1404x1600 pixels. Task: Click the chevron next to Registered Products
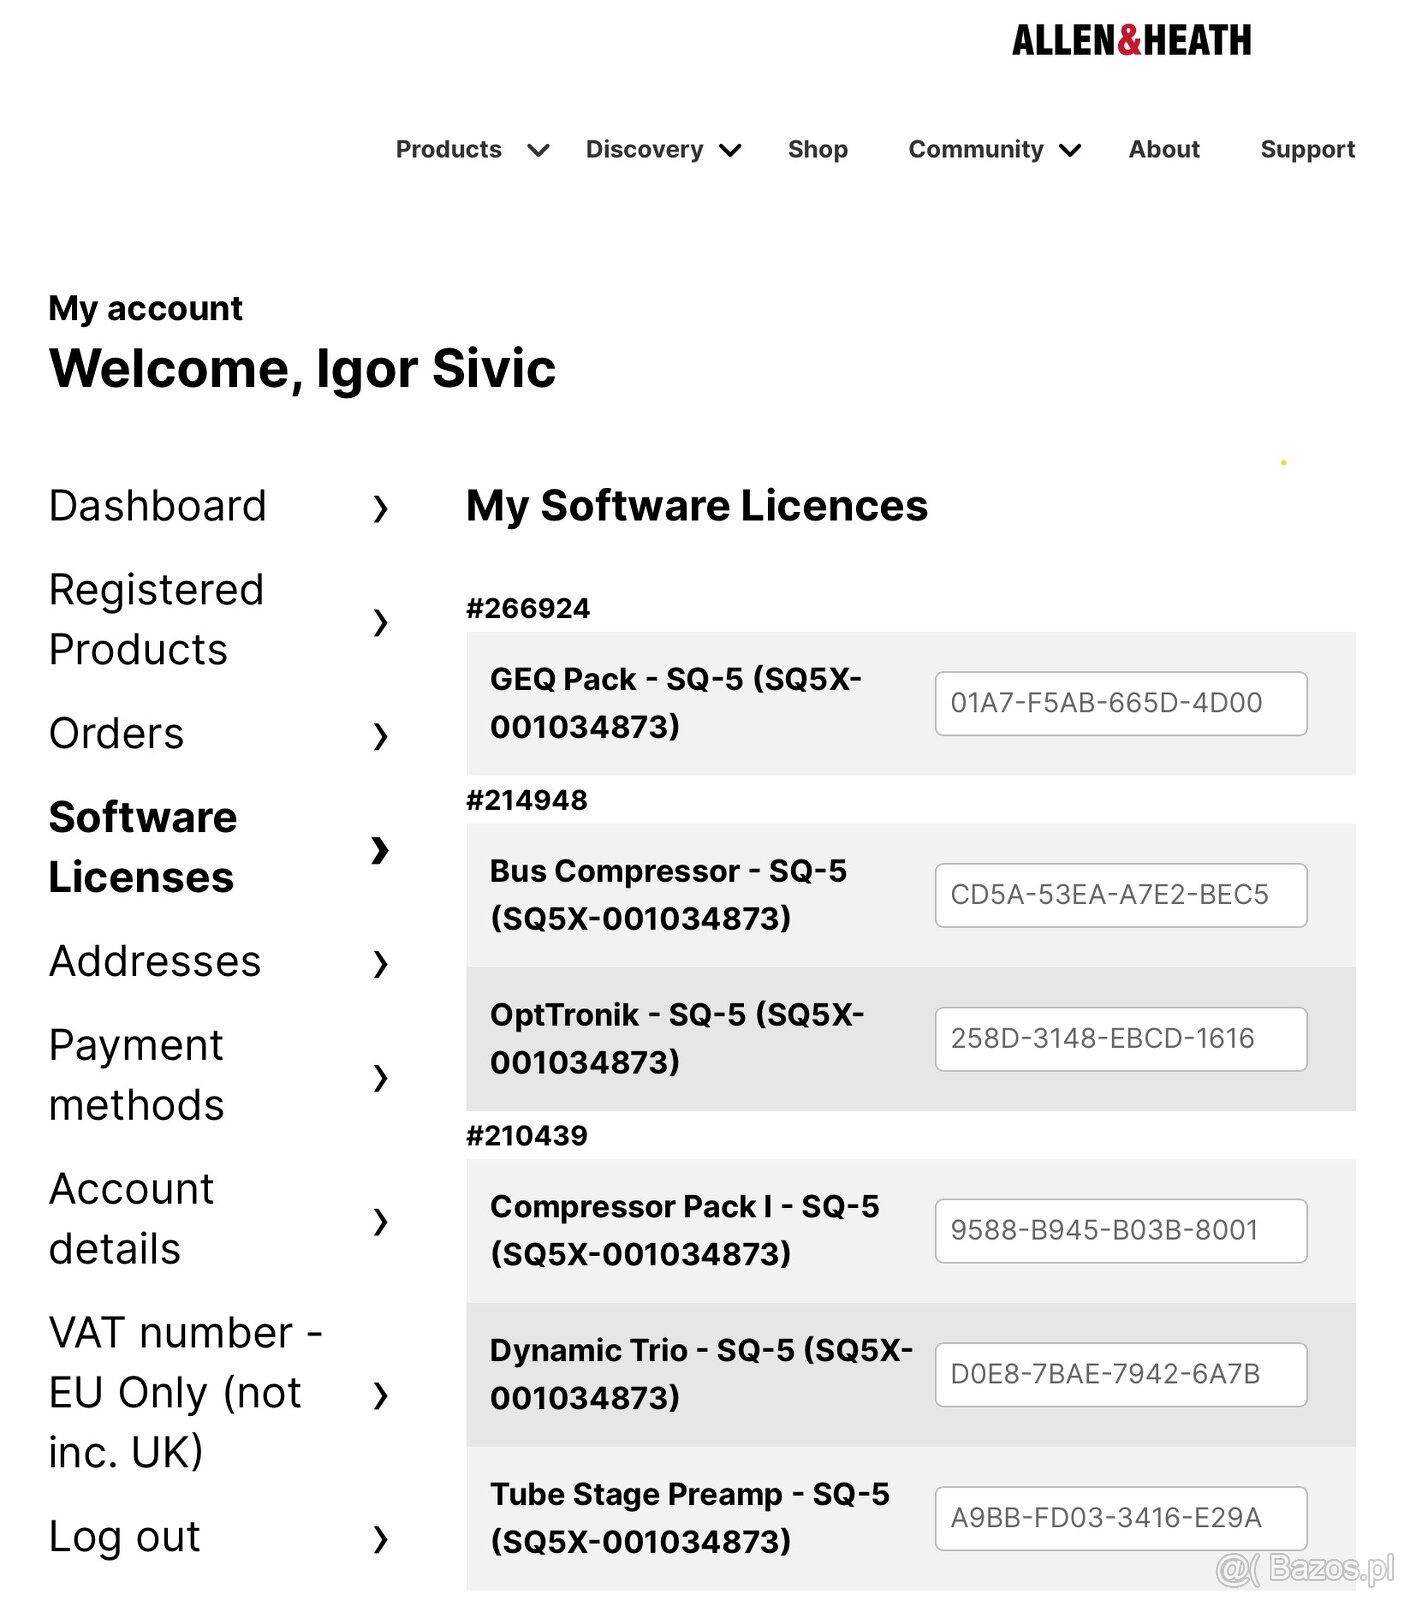pos(380,622)
